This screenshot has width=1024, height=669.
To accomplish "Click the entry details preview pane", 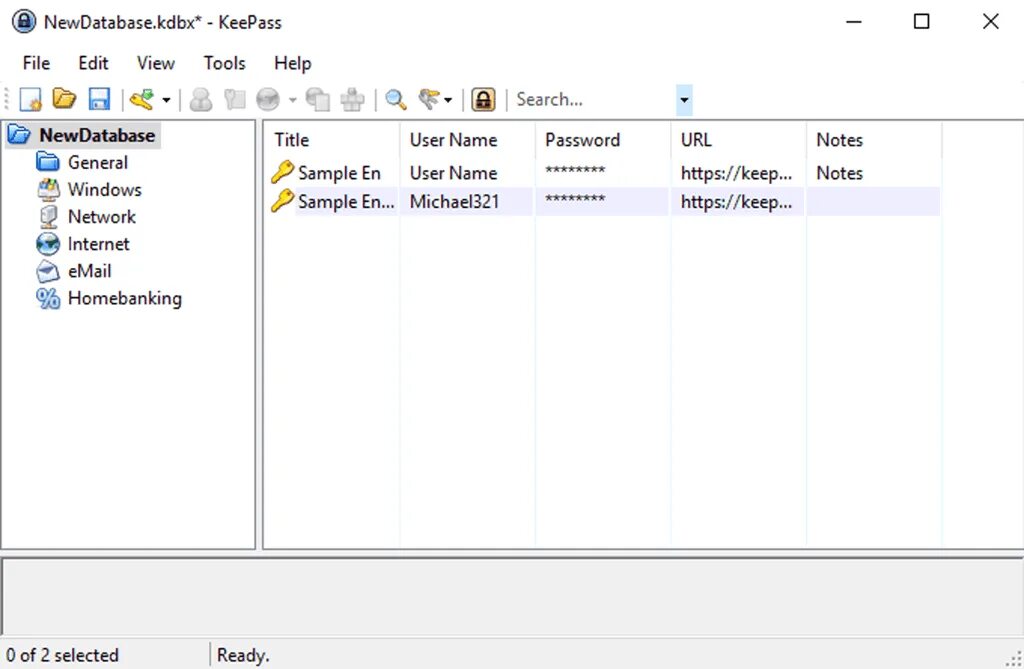I will [512, 596].
